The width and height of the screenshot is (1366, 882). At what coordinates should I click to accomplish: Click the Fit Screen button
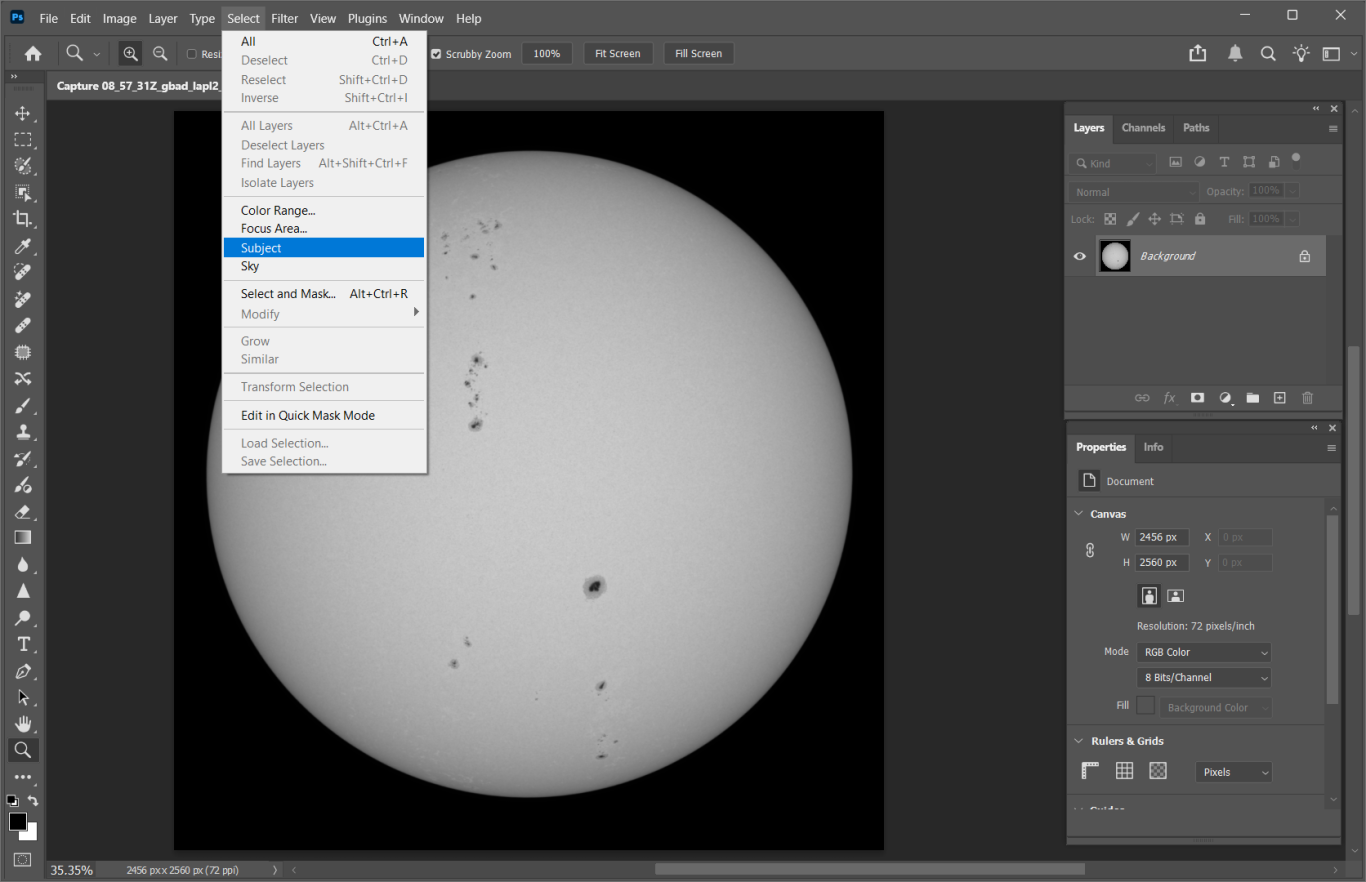(617, 54)
